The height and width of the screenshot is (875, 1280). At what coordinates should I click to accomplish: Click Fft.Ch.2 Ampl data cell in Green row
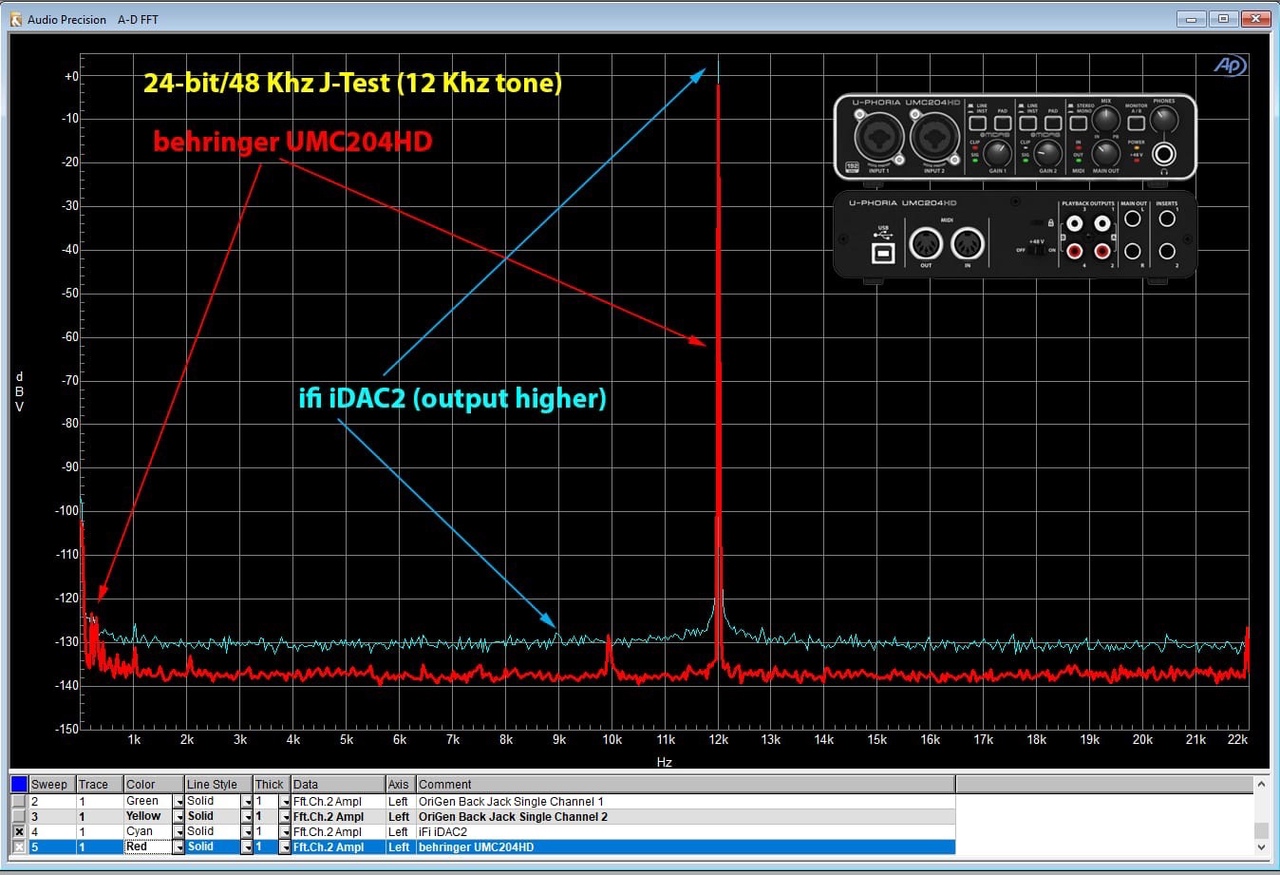pyautogui.click(x=338, y=802)
